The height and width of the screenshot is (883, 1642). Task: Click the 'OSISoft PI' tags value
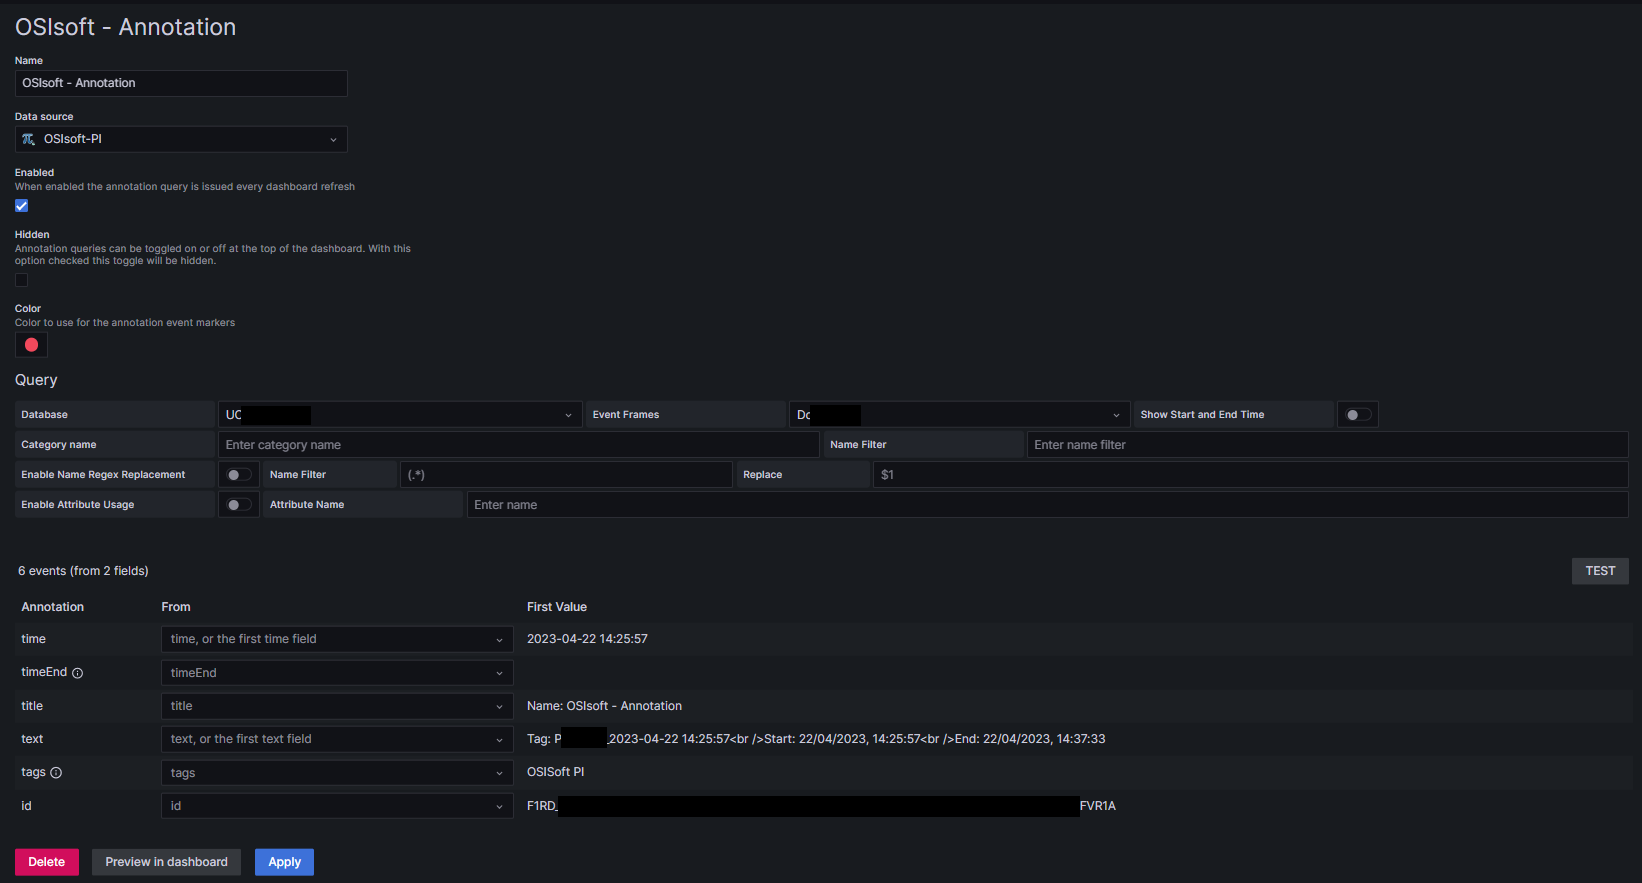(555, 772)
